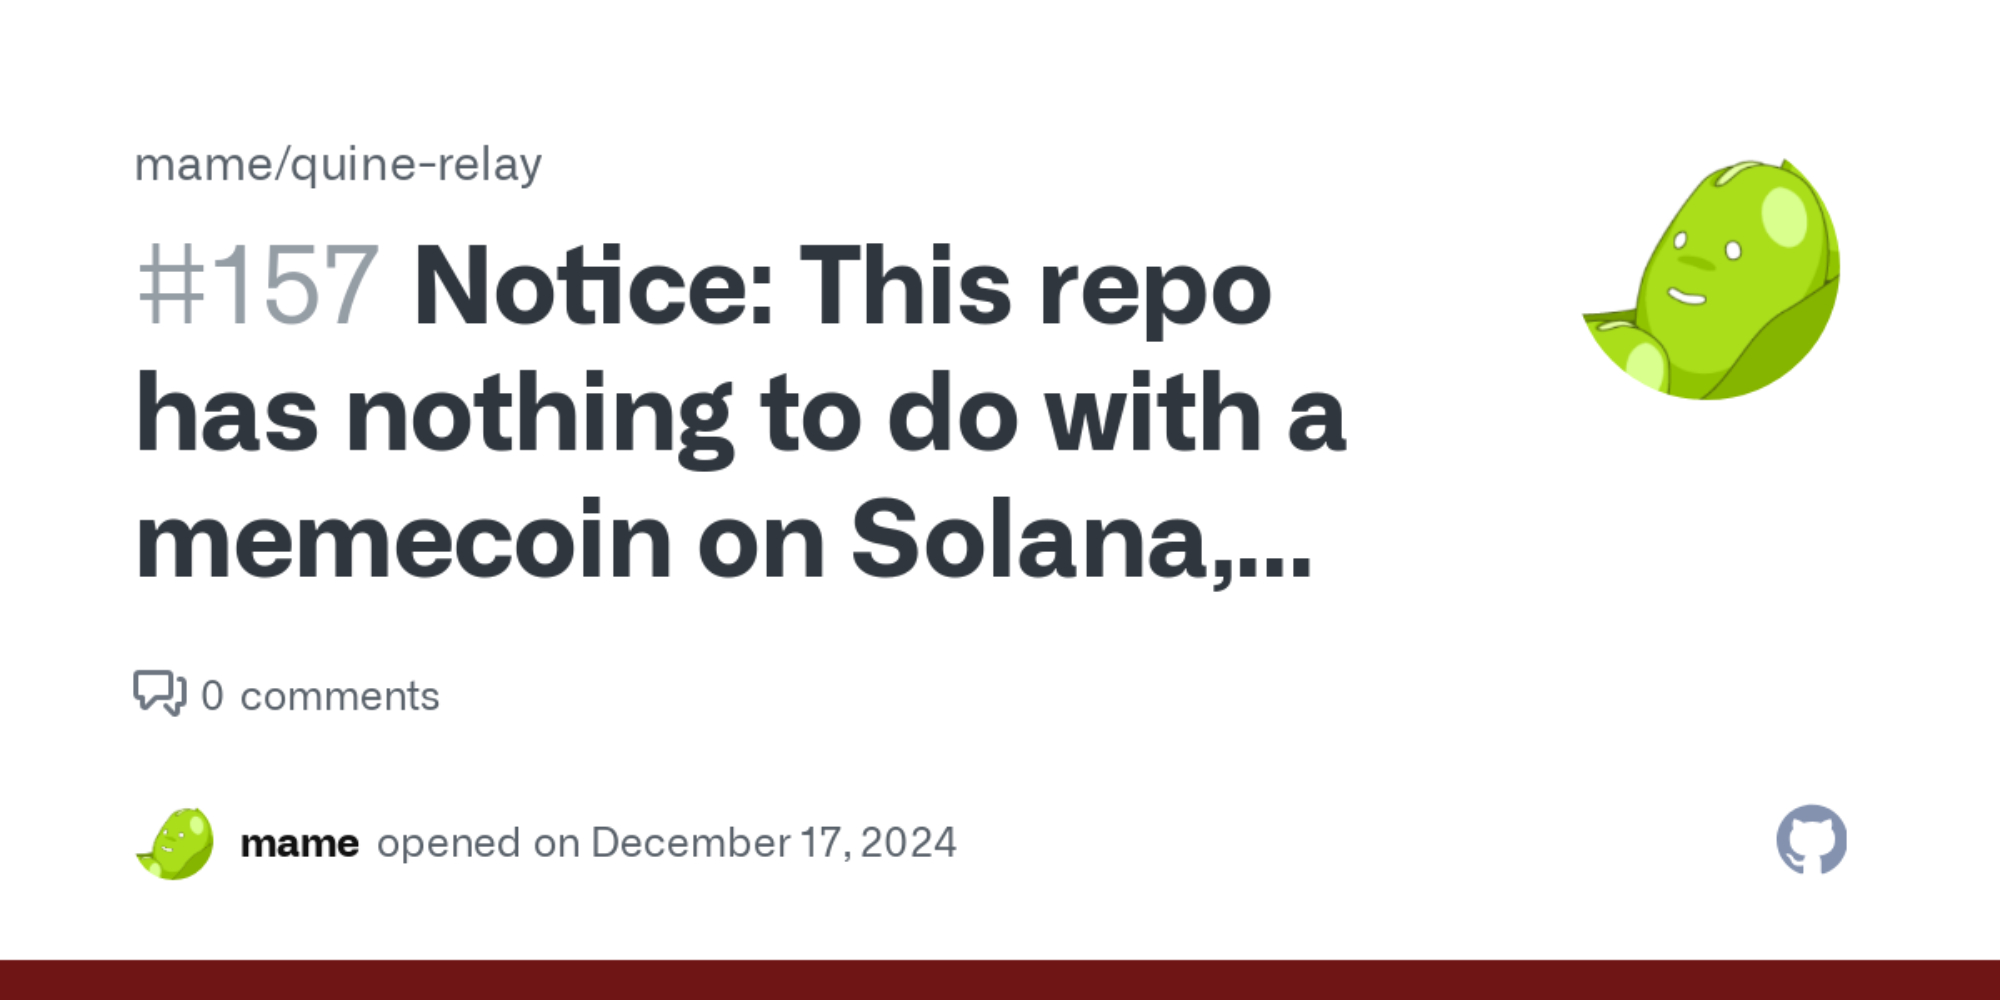
Task: Click the GitHub Octocat logo
Action: point(1811,840)
